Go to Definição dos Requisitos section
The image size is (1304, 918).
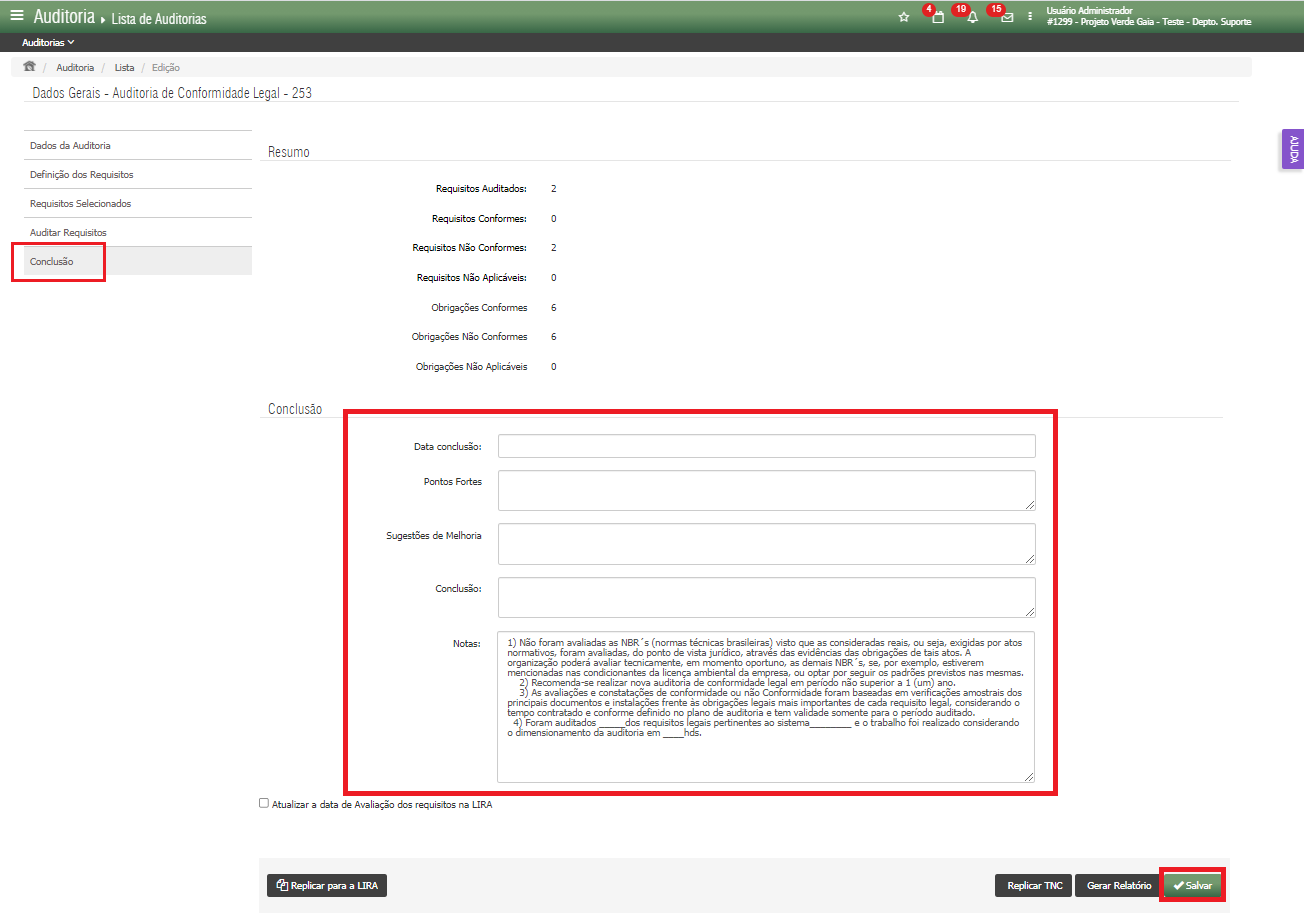click(x=82, y=175)
